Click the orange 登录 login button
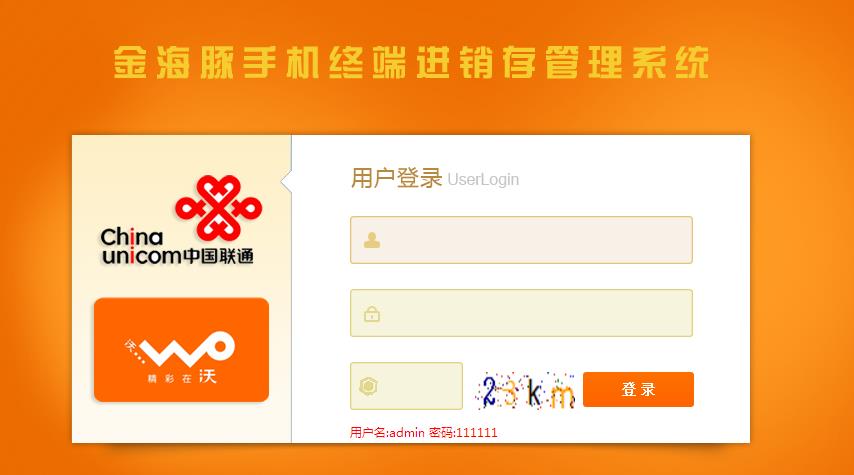The width and height of the screenshot is (854, 475). click(x=638, y=389)
